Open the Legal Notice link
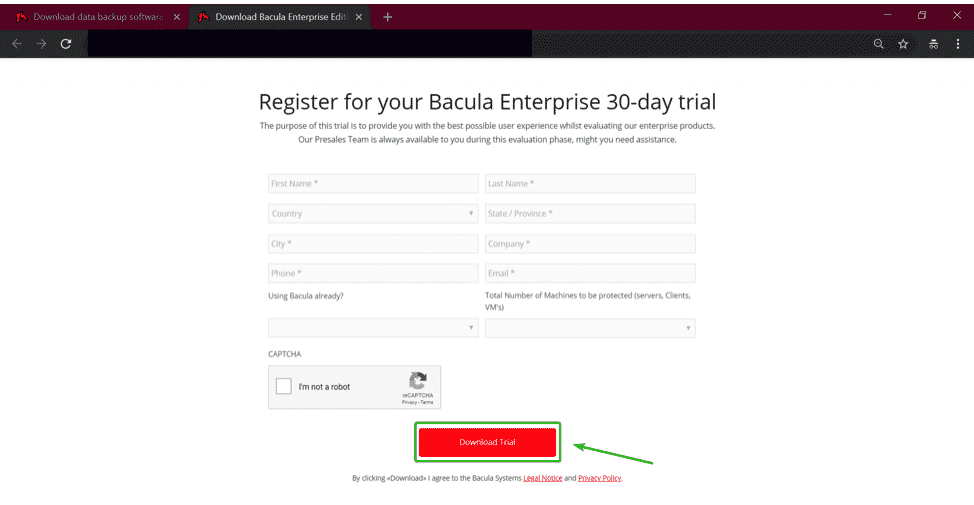The height and width of the screenshot is (505, 974). 541,479
